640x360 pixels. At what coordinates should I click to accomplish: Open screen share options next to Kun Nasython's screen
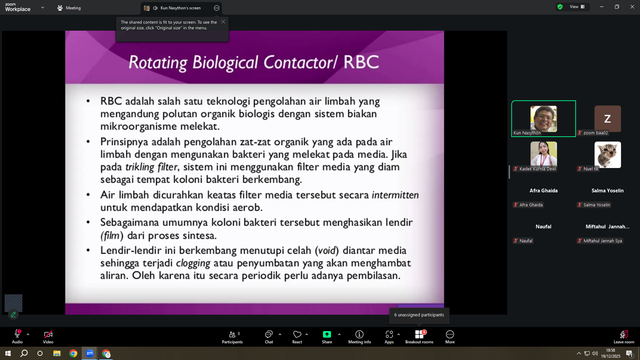coord(216,8)
